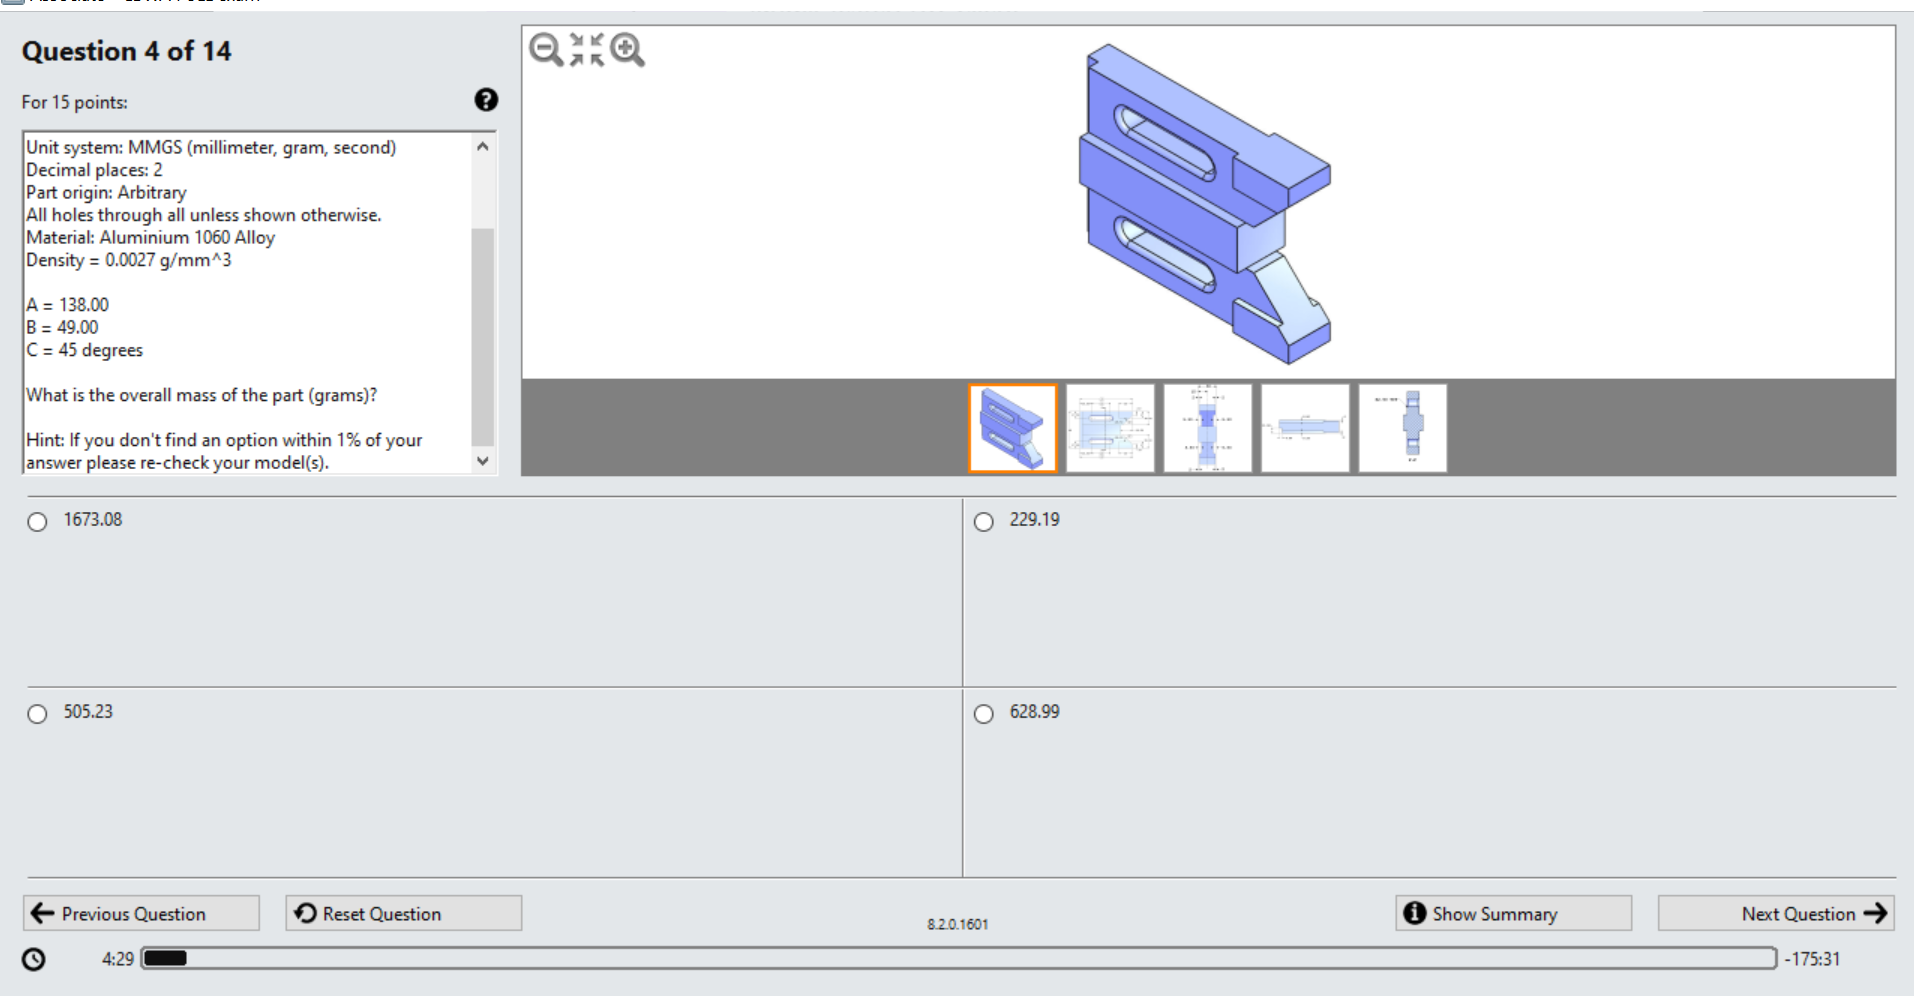Click the 'B = 49.00' value line
Image resolution: width=1914 pixels, height=996 pixels.
pyautogui.click(x=63, y=328)
